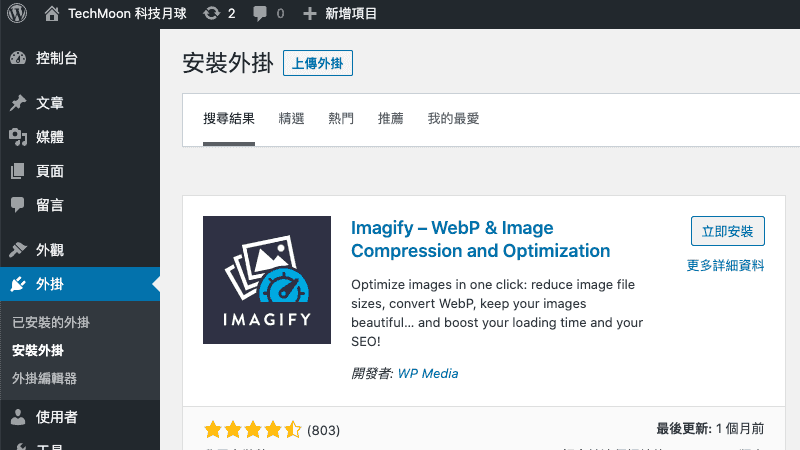The width and height of the screenshot is (800, 450).
Task: Open 留言 comments menu
Action: point(49,205)
